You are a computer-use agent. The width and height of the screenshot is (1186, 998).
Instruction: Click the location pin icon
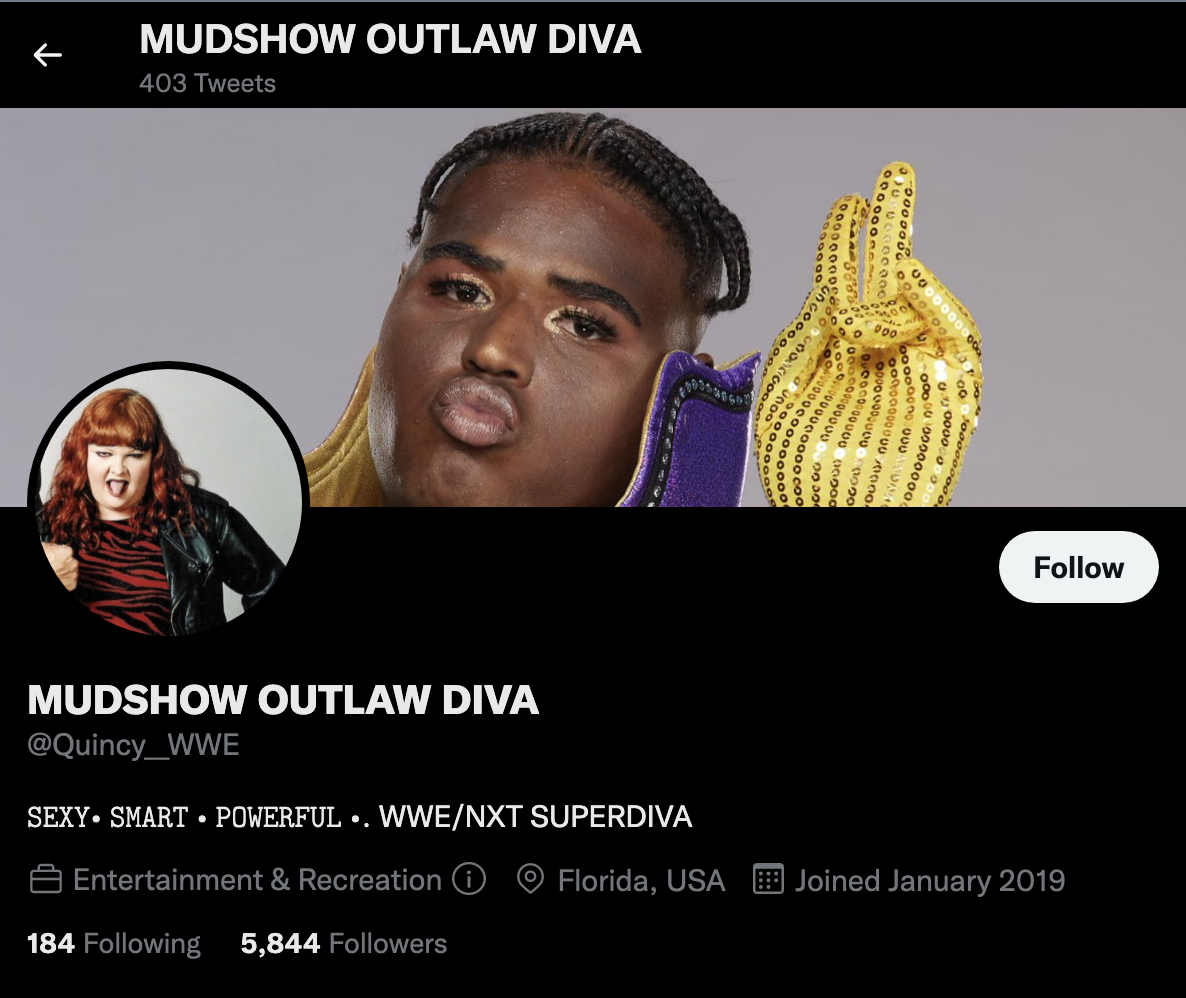click(x=530, y=879)
